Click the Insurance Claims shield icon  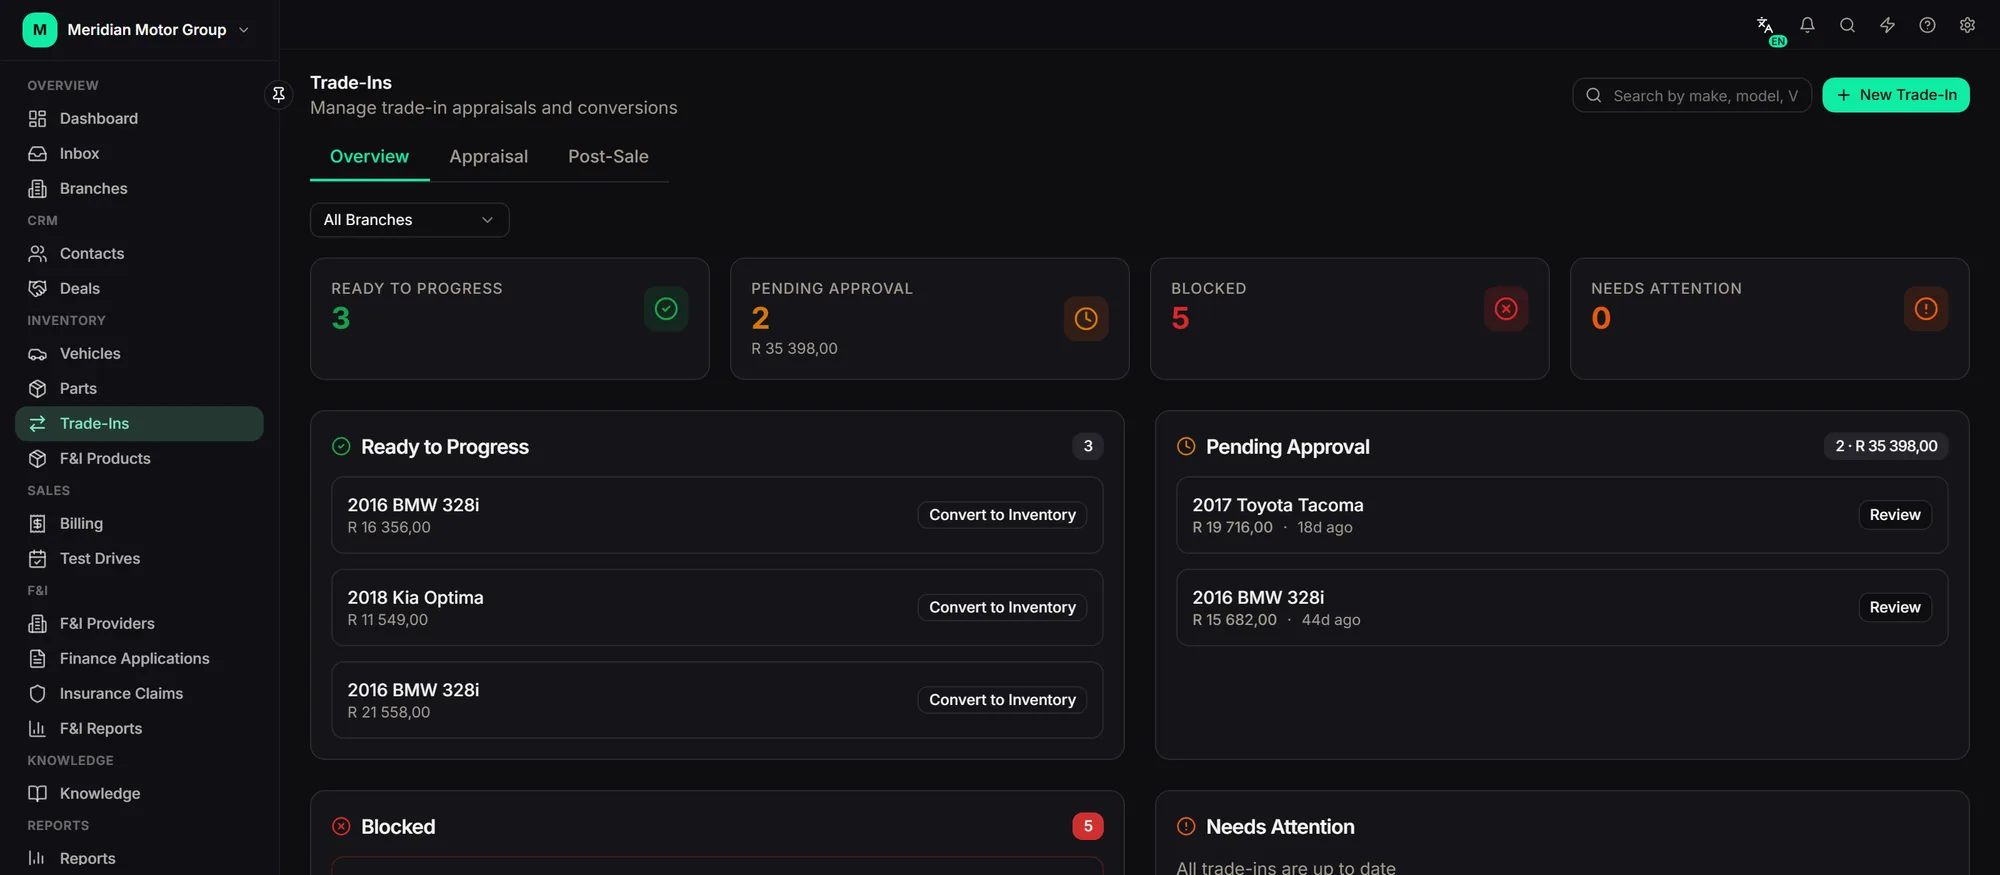[x=38, y=693]
